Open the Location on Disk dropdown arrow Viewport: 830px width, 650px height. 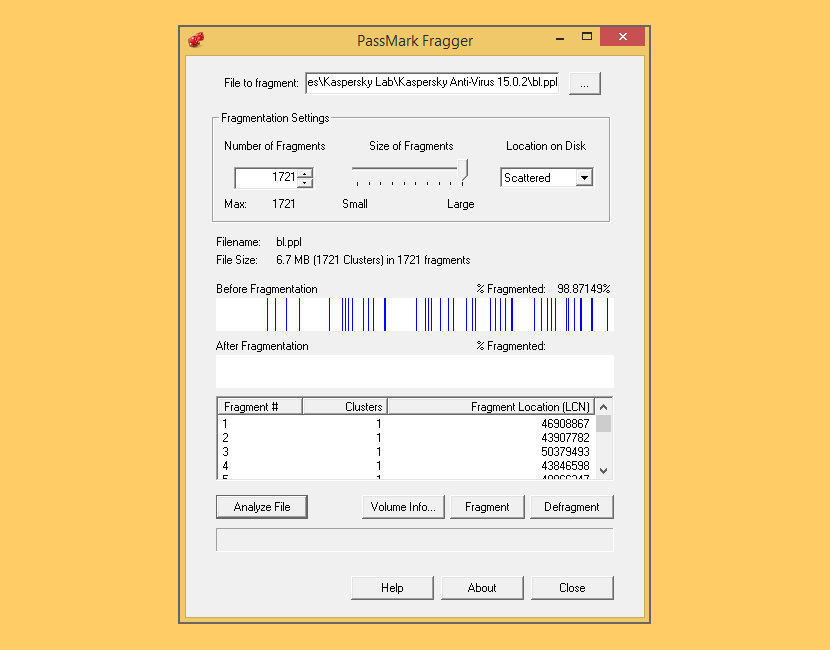(x=584, y=178)
